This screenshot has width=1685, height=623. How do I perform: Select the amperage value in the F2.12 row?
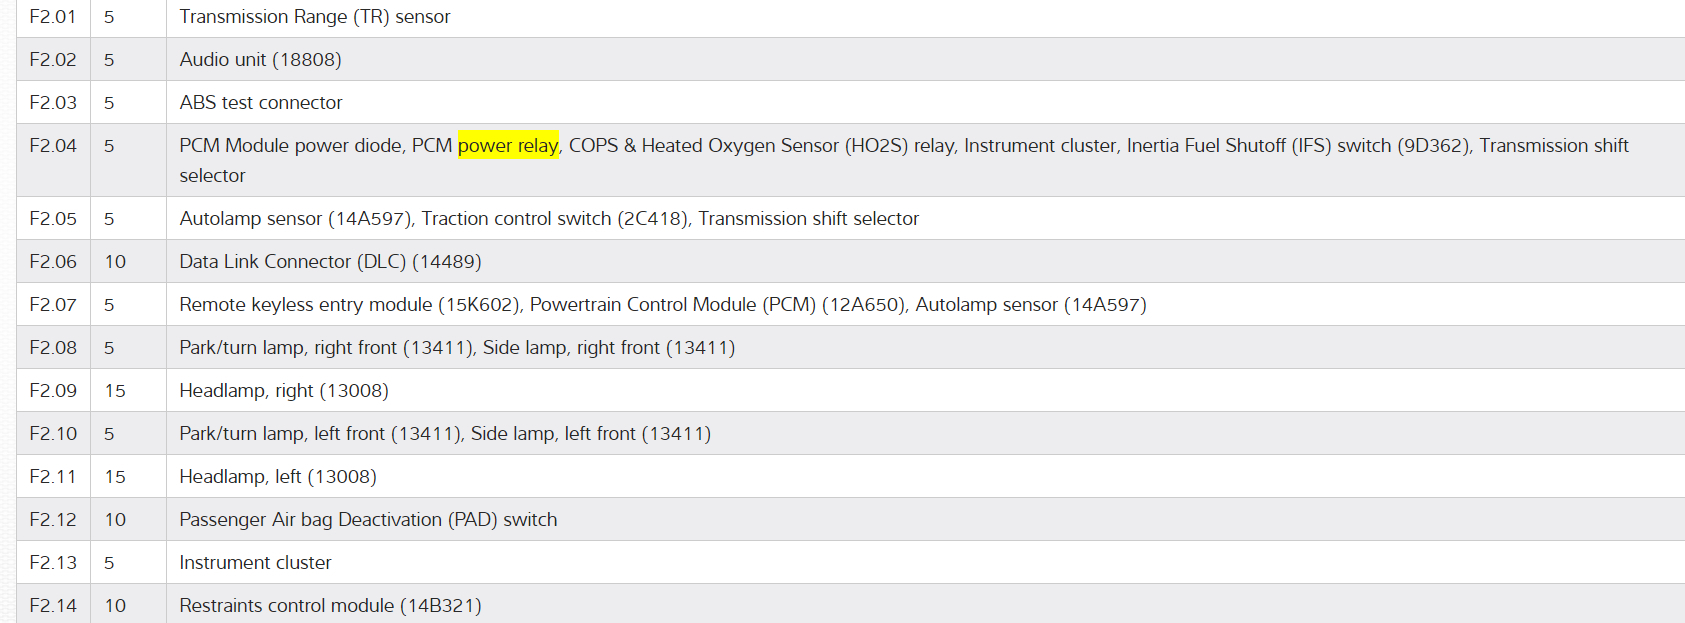[115, 520]
